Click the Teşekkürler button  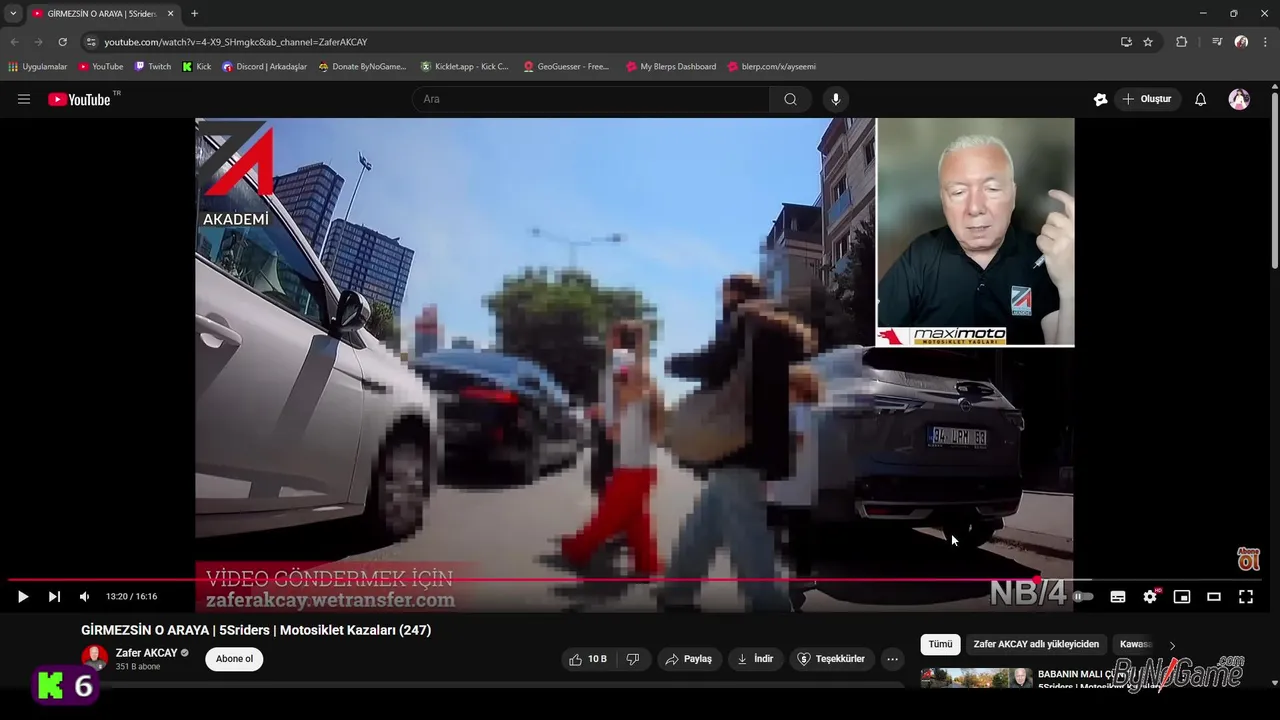pyautogui.click(x=831, y=659)
